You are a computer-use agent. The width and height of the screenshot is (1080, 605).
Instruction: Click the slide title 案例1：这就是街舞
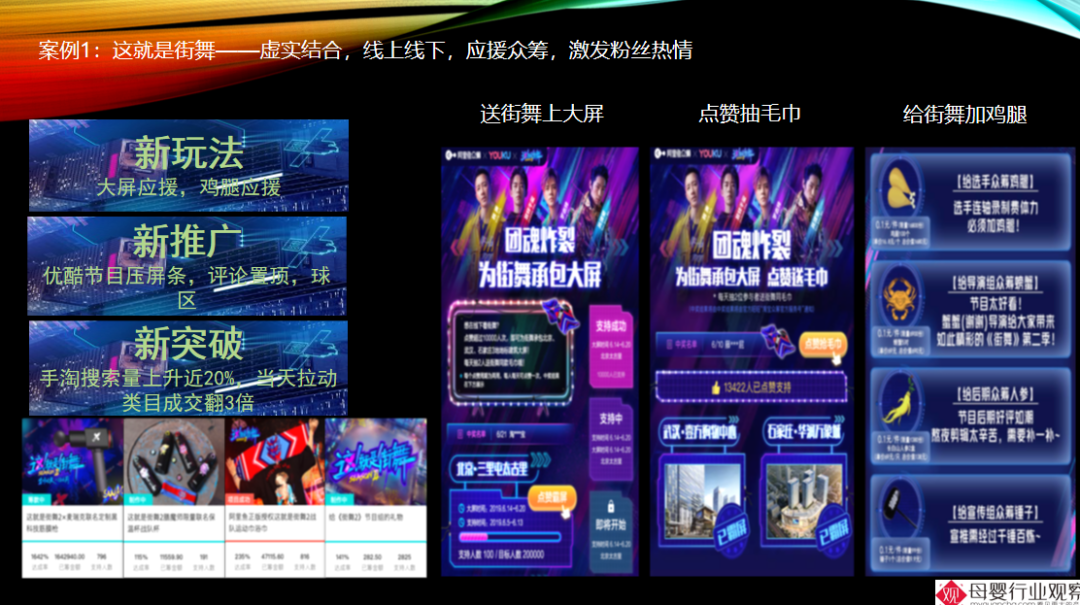coord(127,50)
